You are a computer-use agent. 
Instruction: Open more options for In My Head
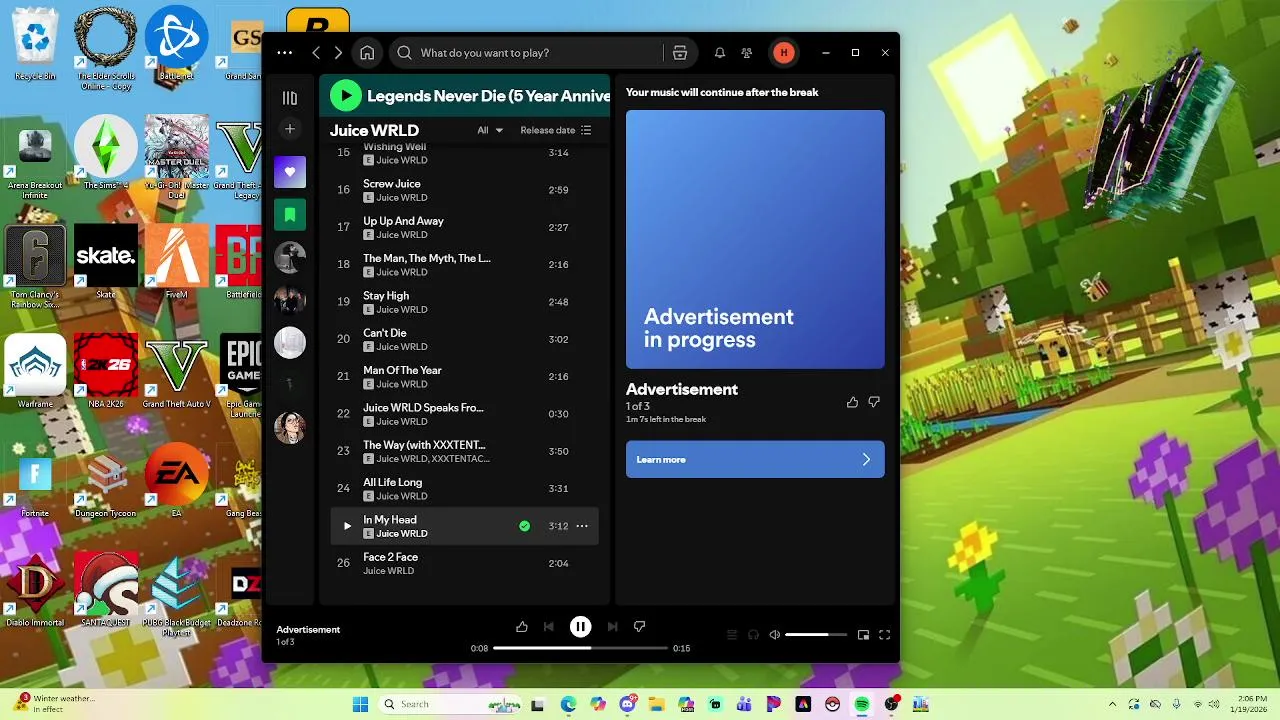tap(582, 526)
